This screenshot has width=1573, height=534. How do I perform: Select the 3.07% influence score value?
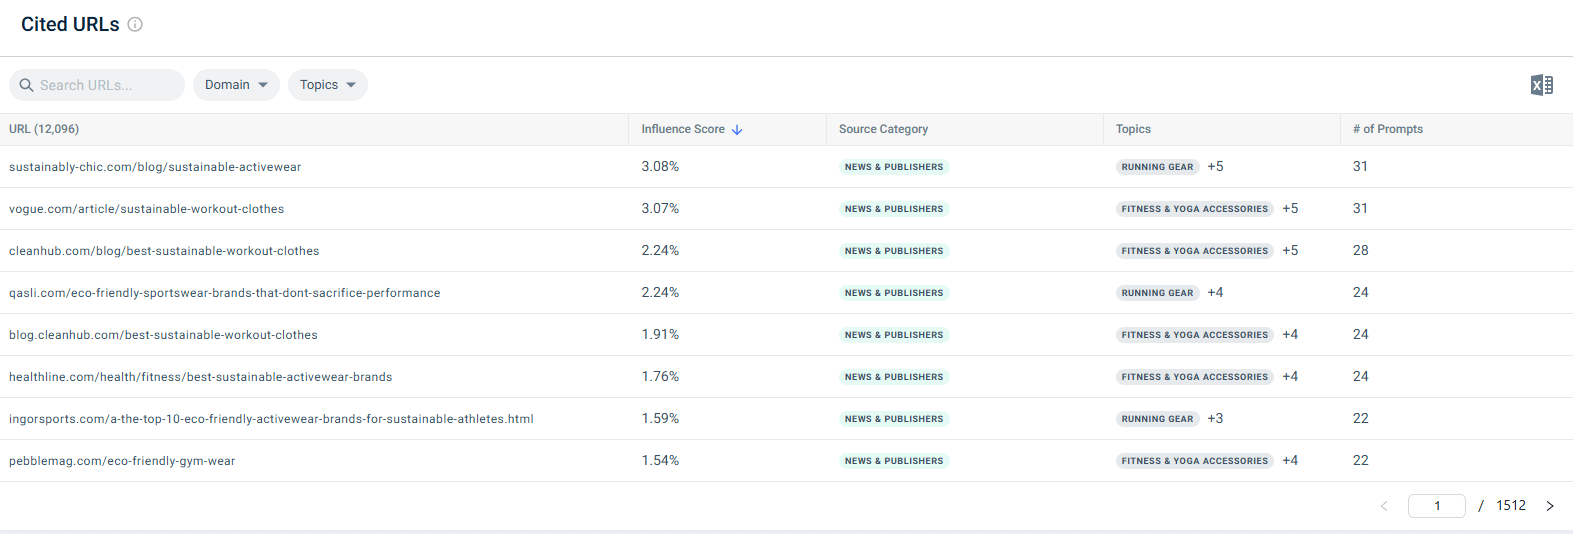[x=660, y=209]
